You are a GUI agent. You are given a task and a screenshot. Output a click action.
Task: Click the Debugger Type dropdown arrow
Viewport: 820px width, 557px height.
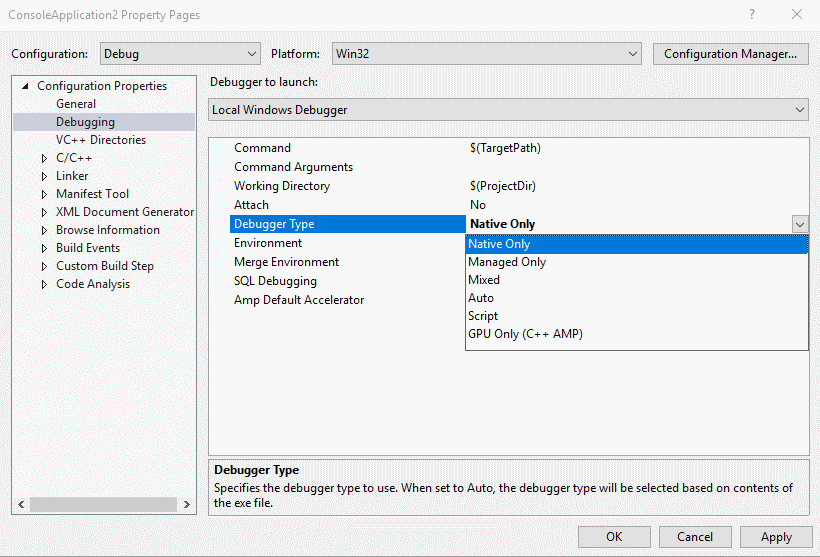(x=800, y=224)
